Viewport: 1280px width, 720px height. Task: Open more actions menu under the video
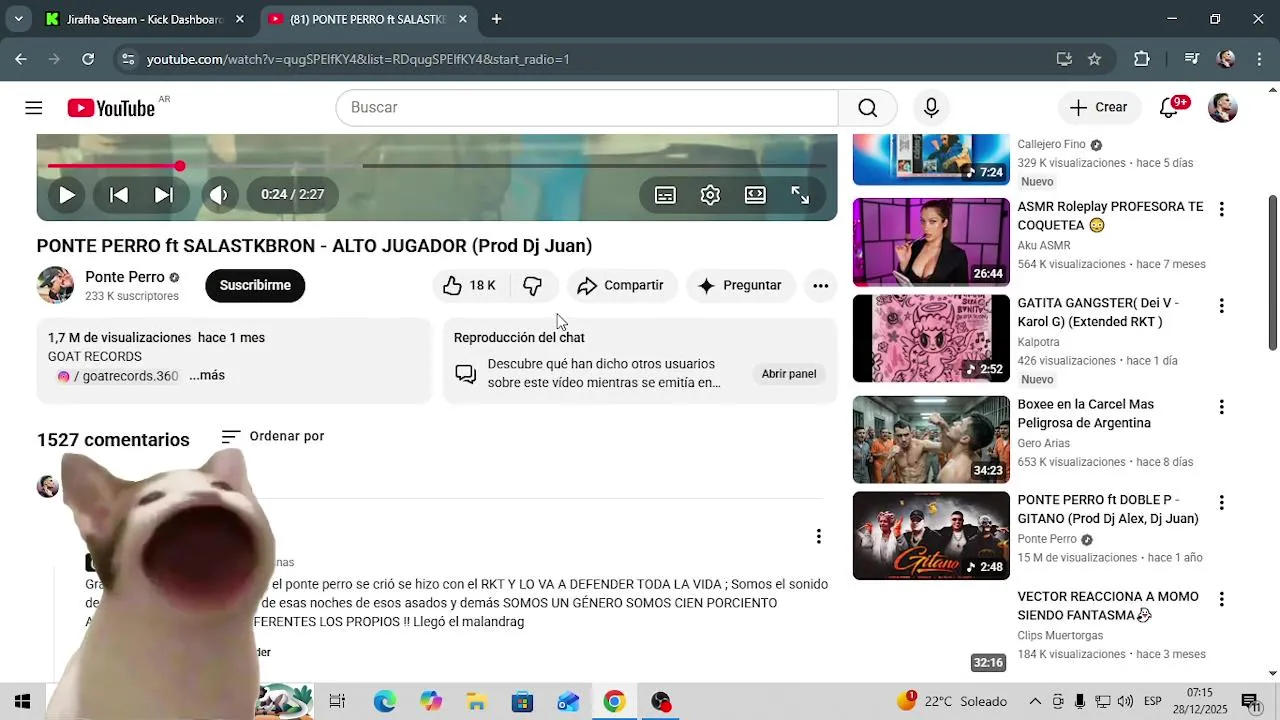pyautogui.click(x=820, y=286)
